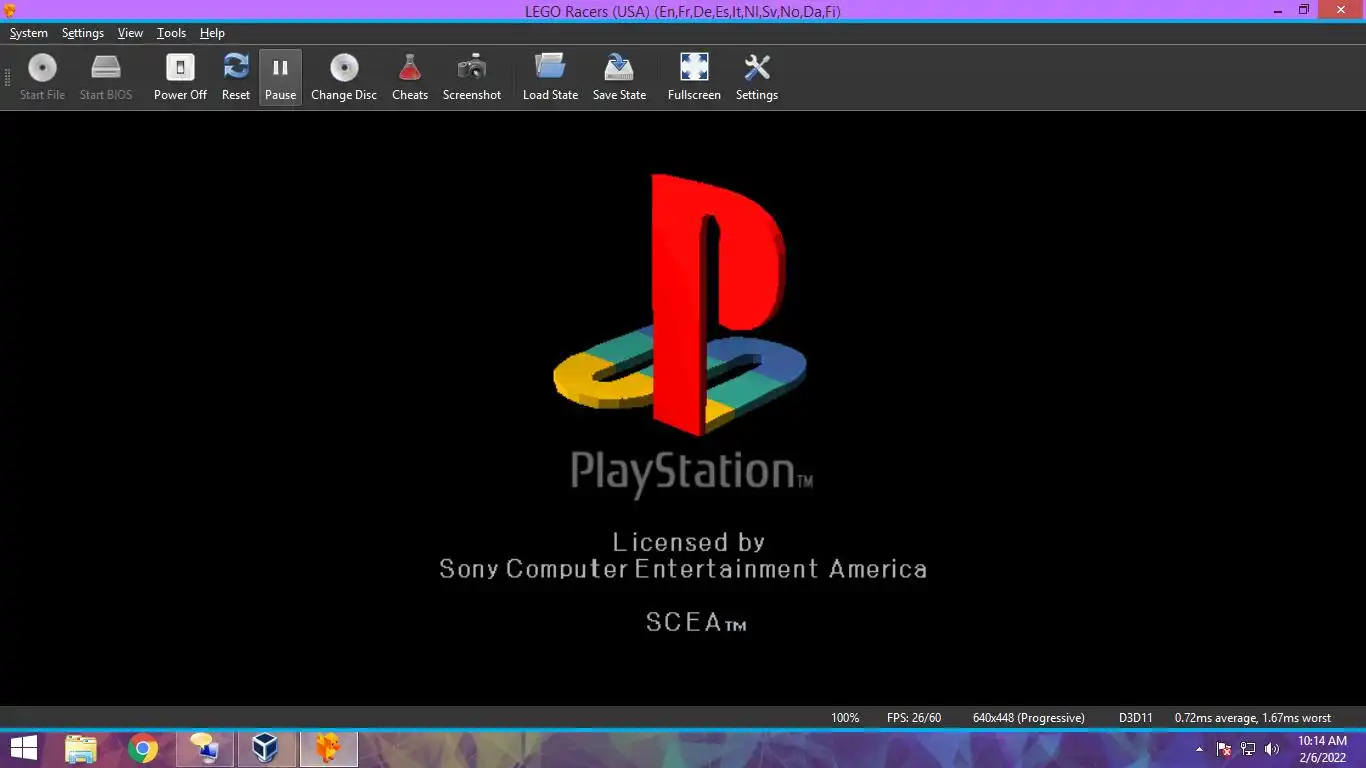Launch Google Chrome from the taskbar

[143, 748]
